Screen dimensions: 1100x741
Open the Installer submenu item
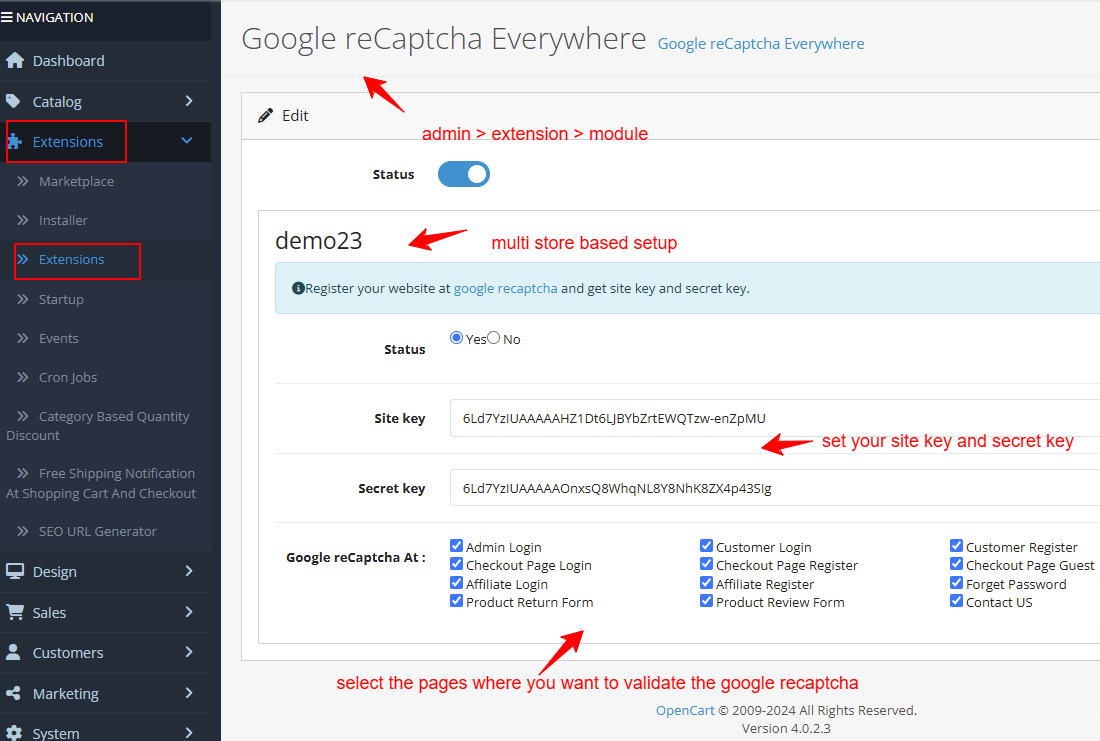105,220
